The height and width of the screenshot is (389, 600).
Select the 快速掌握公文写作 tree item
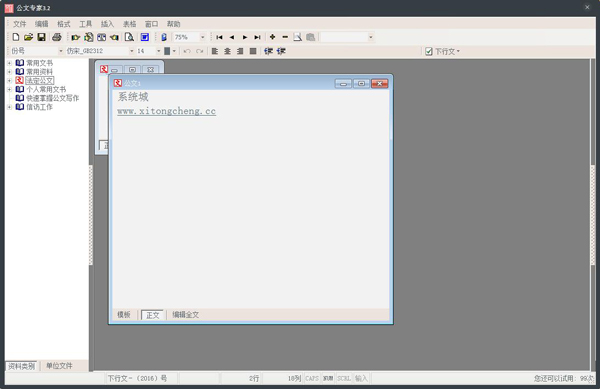click(52, 98)
